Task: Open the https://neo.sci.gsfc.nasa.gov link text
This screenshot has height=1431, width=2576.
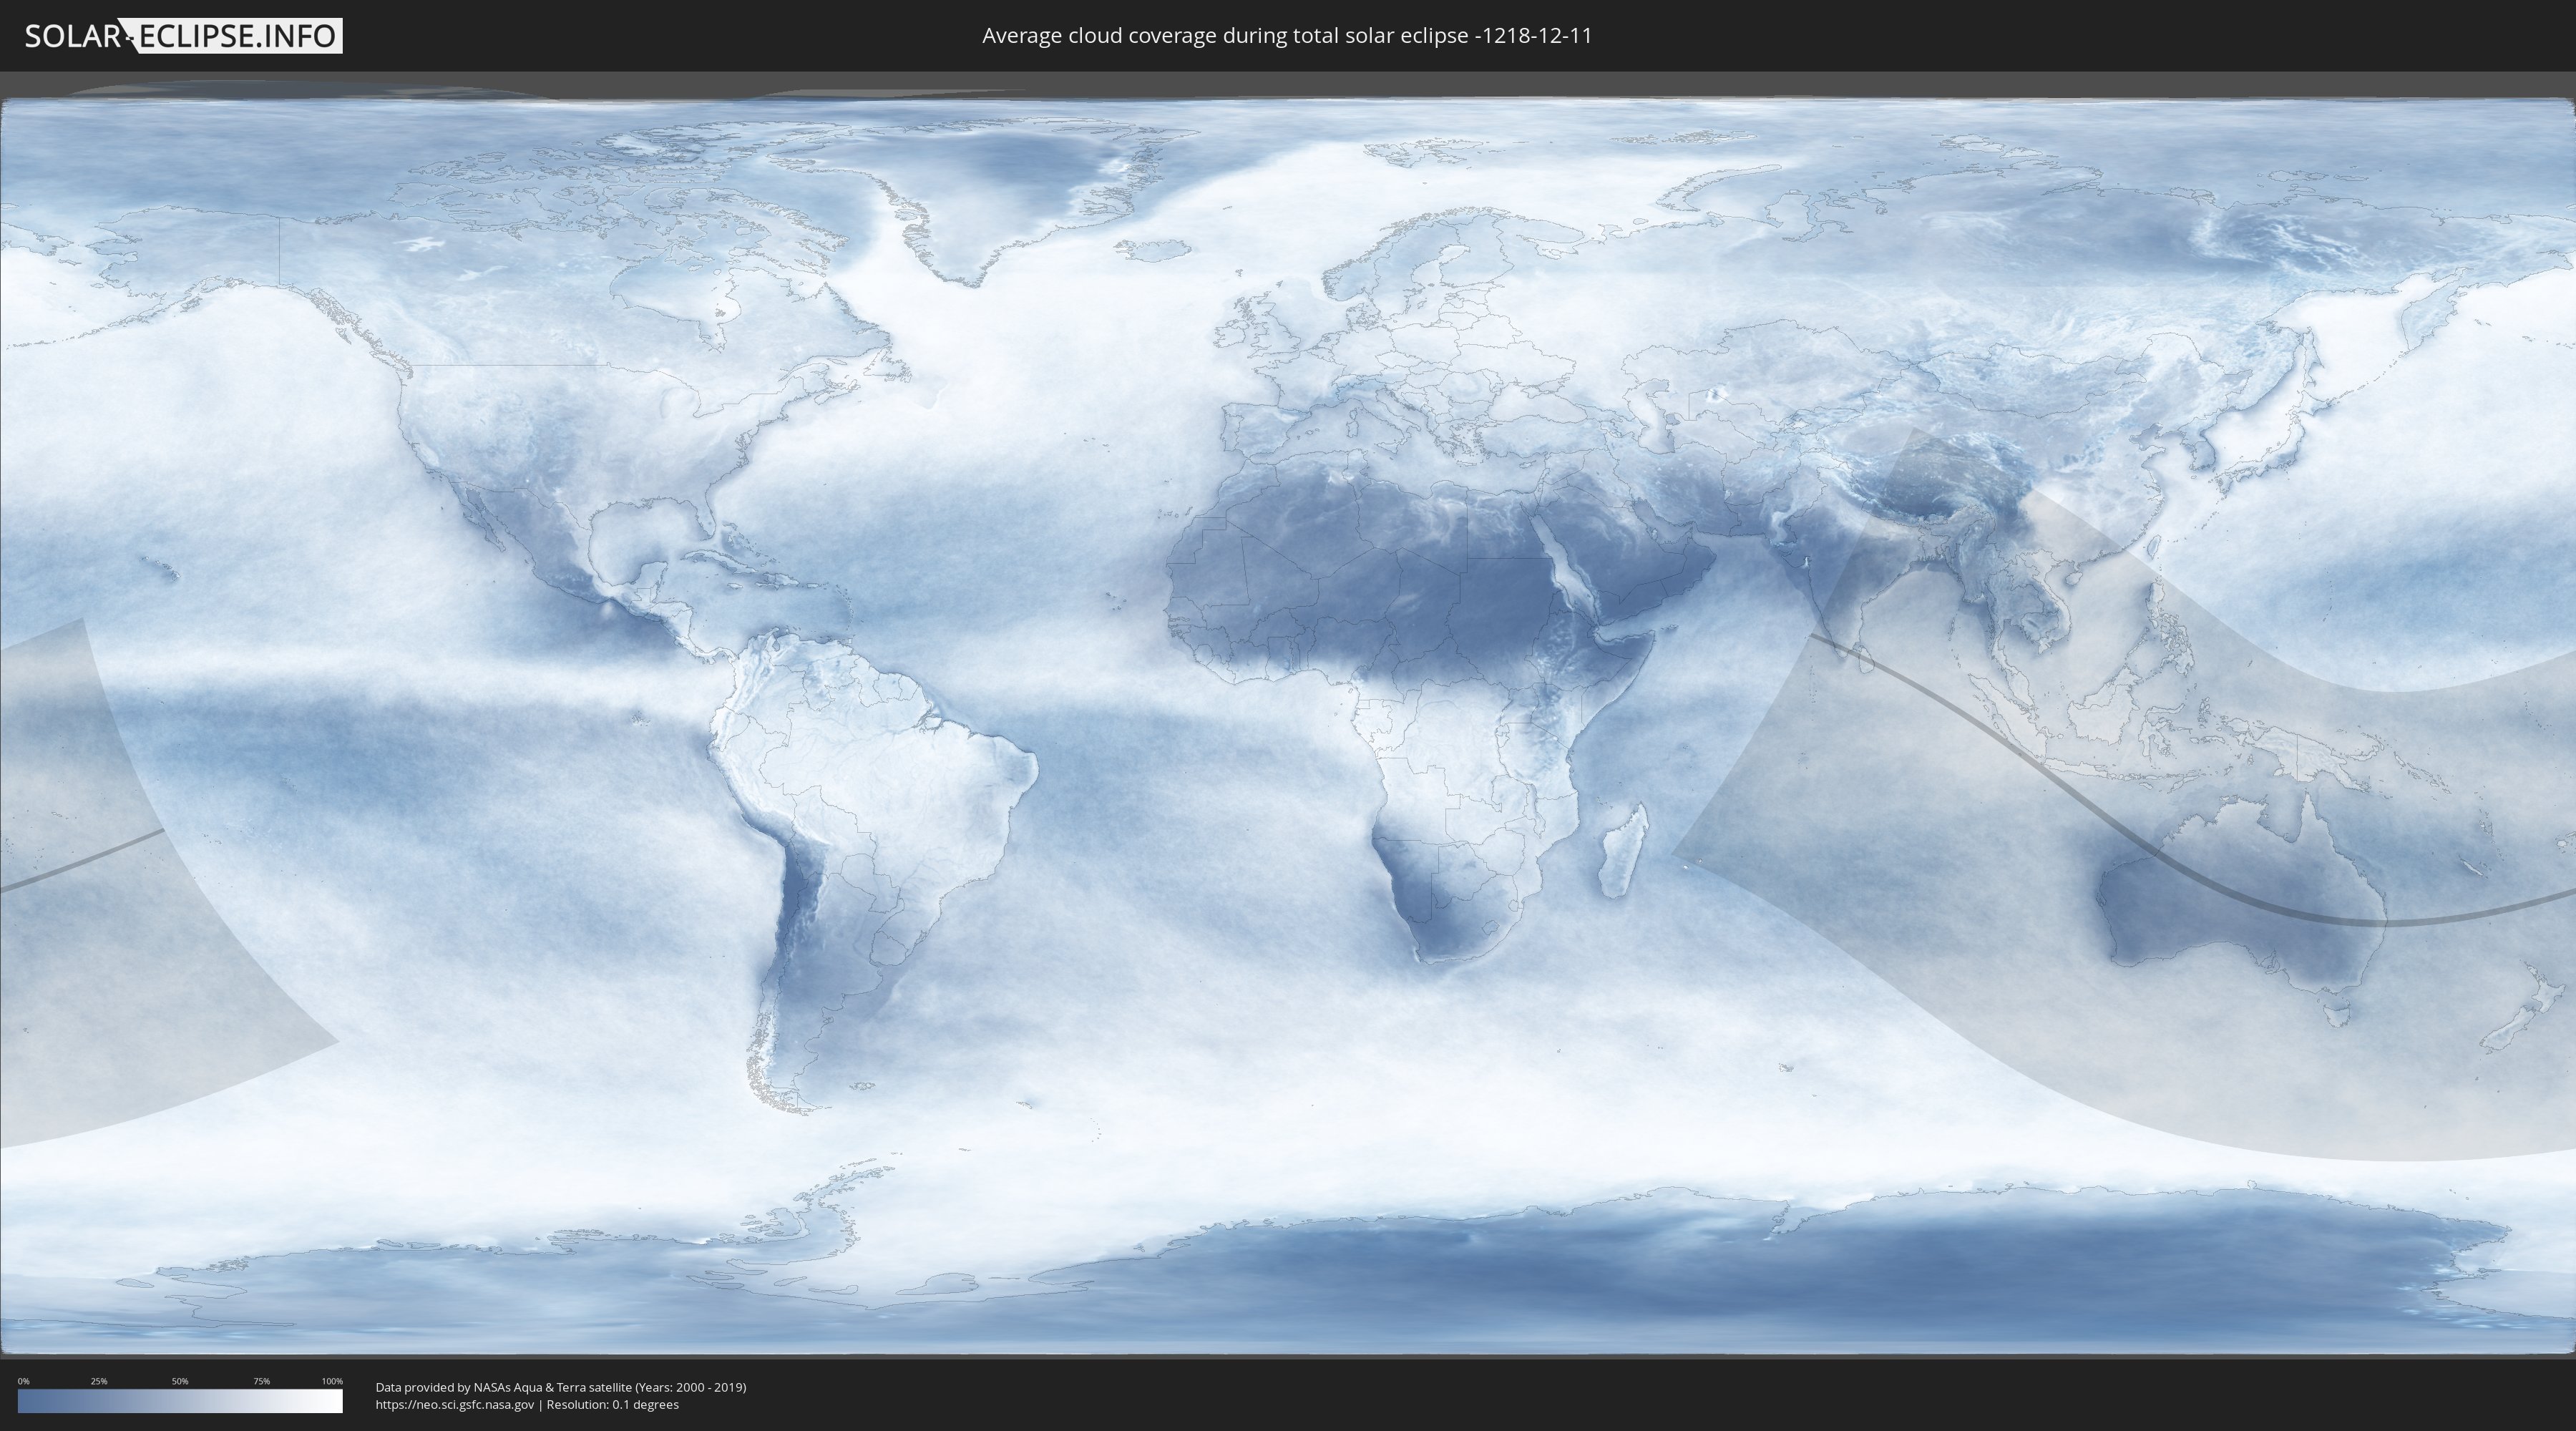Action: [x=455, y=1404]
